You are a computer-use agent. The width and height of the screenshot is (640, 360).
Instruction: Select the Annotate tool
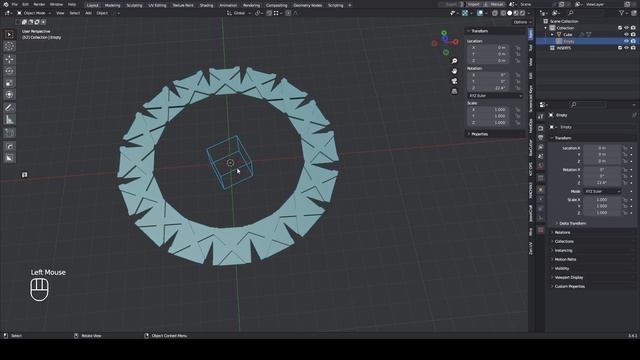coord(9,108)
